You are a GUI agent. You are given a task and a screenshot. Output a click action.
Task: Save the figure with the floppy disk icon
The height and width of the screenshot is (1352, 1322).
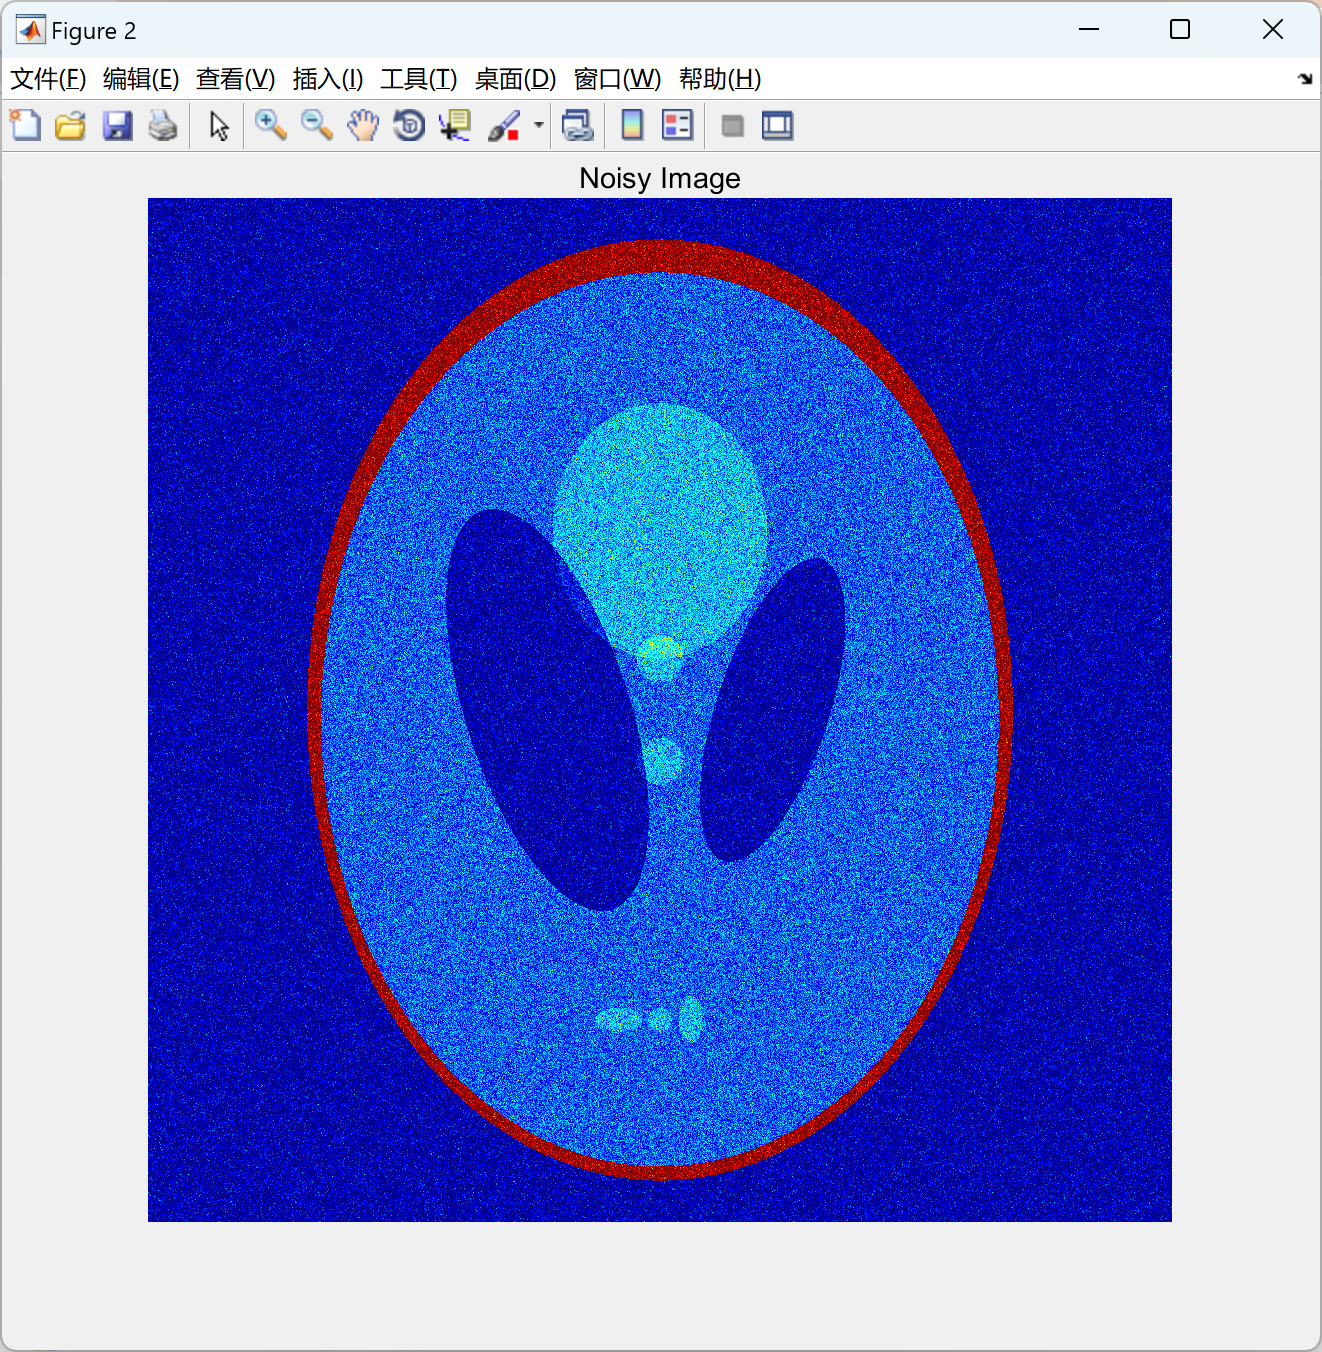point(117,126)
